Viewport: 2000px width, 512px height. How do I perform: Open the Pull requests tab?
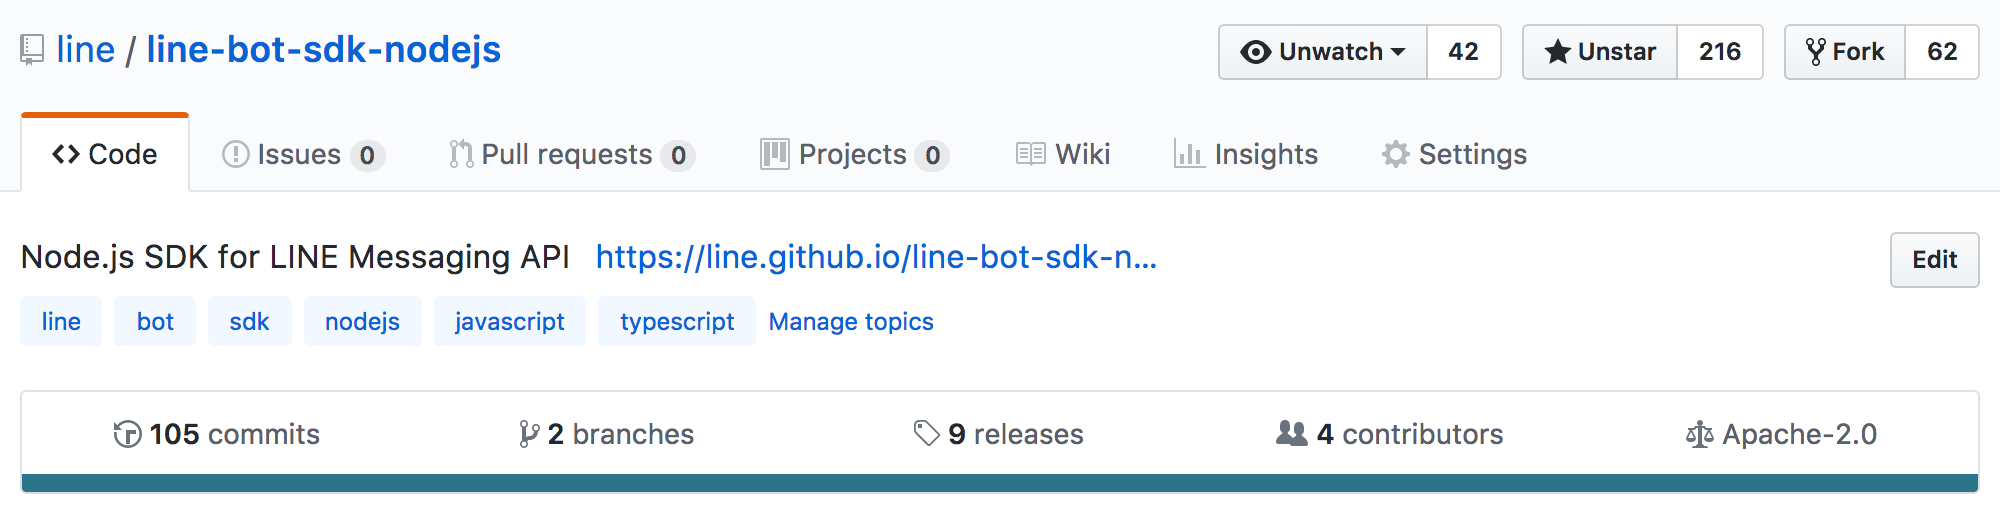pyautogui.click(x=572, y=154)
